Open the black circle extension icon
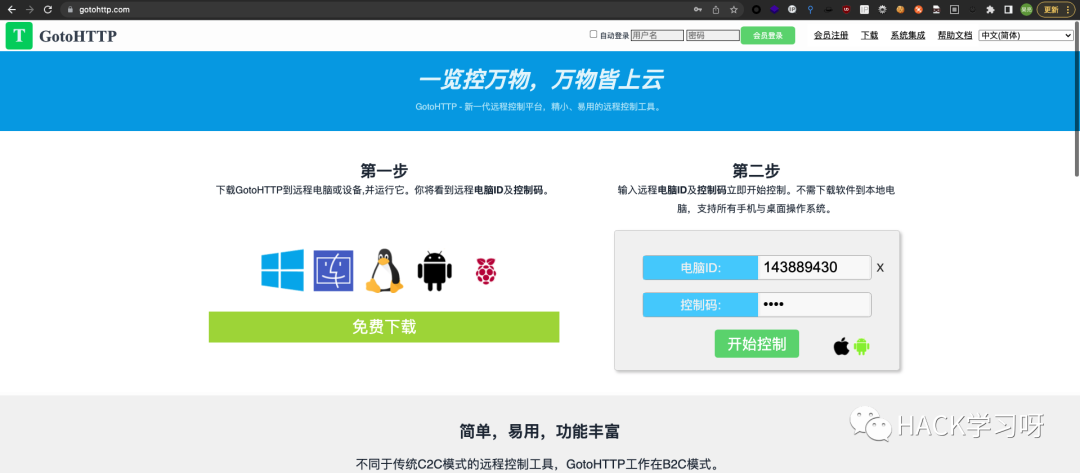Screen dimensions: 1080x473 (x=756, y=10)
